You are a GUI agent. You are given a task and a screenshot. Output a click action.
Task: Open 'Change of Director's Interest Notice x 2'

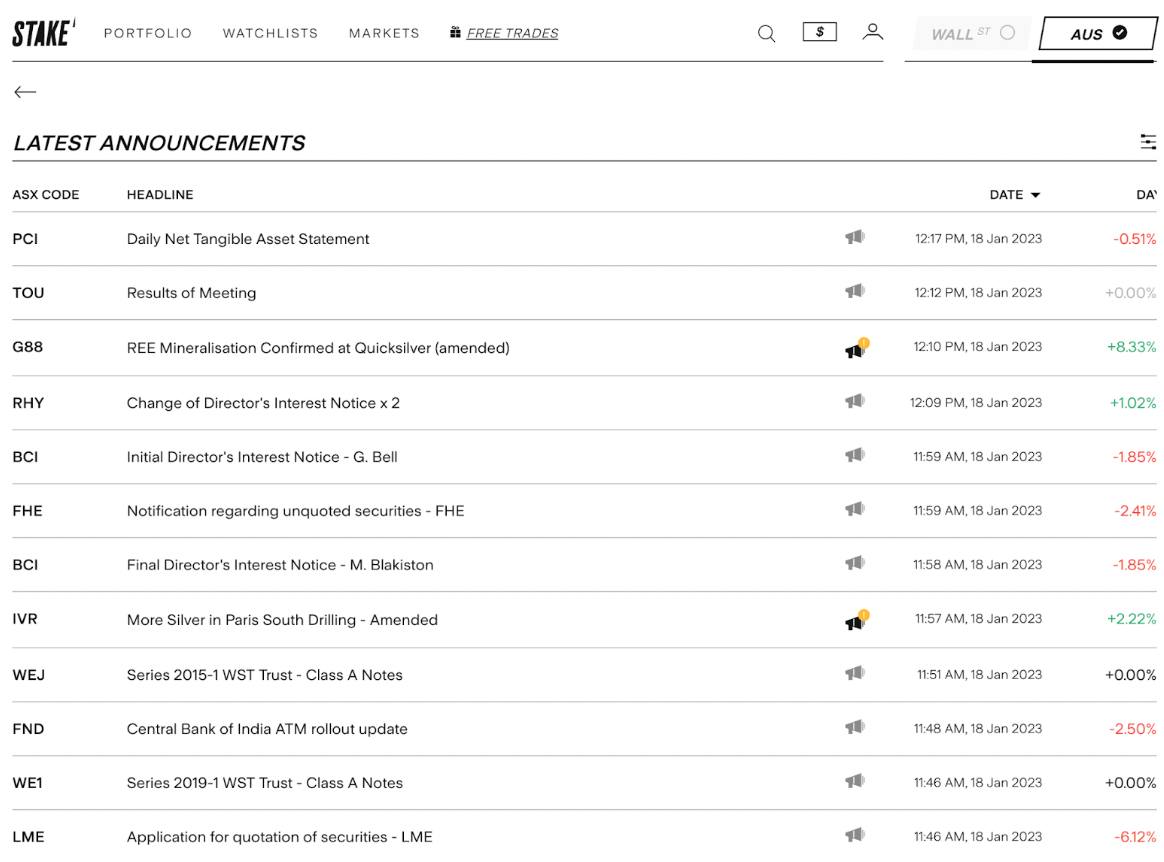click(x=264, y=402)
